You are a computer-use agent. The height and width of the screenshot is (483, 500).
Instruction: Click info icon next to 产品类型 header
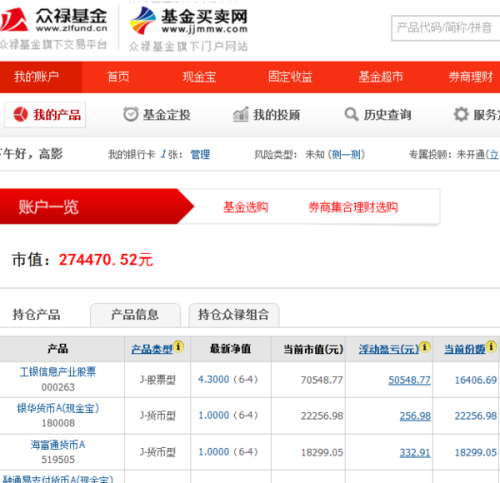(178, 347)
